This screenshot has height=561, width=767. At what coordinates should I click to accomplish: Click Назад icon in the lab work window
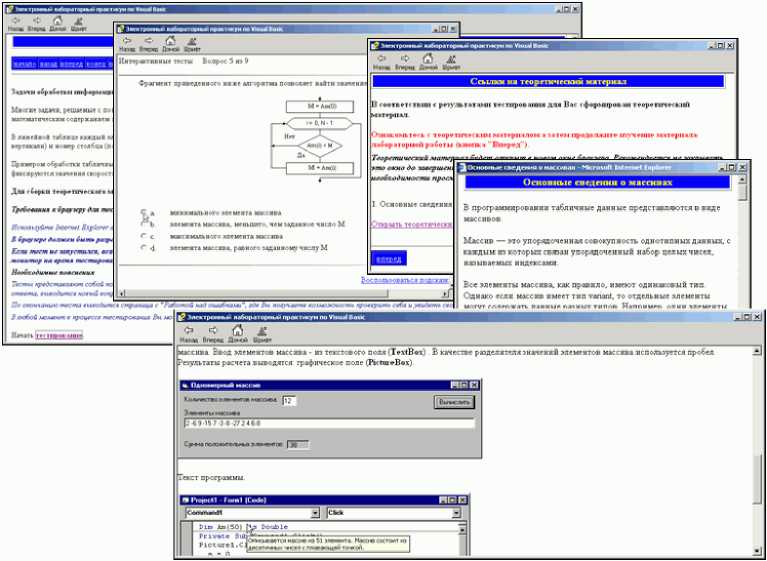188,330
